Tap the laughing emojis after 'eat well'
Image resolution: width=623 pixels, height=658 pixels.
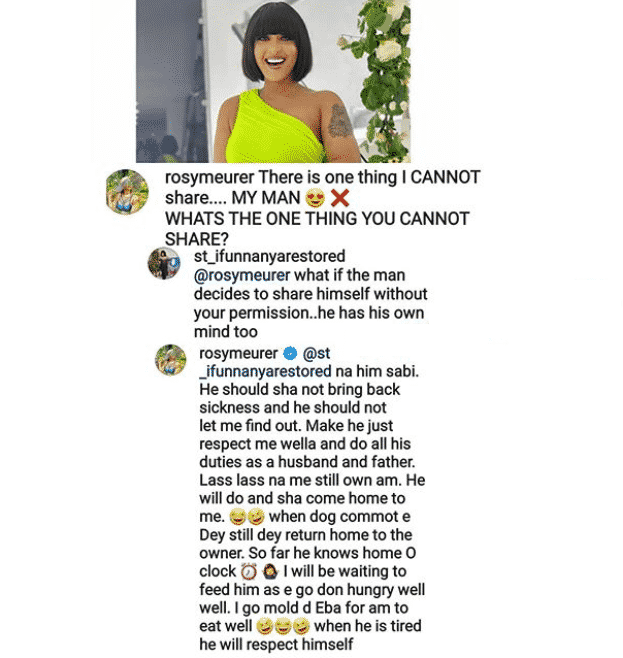[x=283, y=626]
